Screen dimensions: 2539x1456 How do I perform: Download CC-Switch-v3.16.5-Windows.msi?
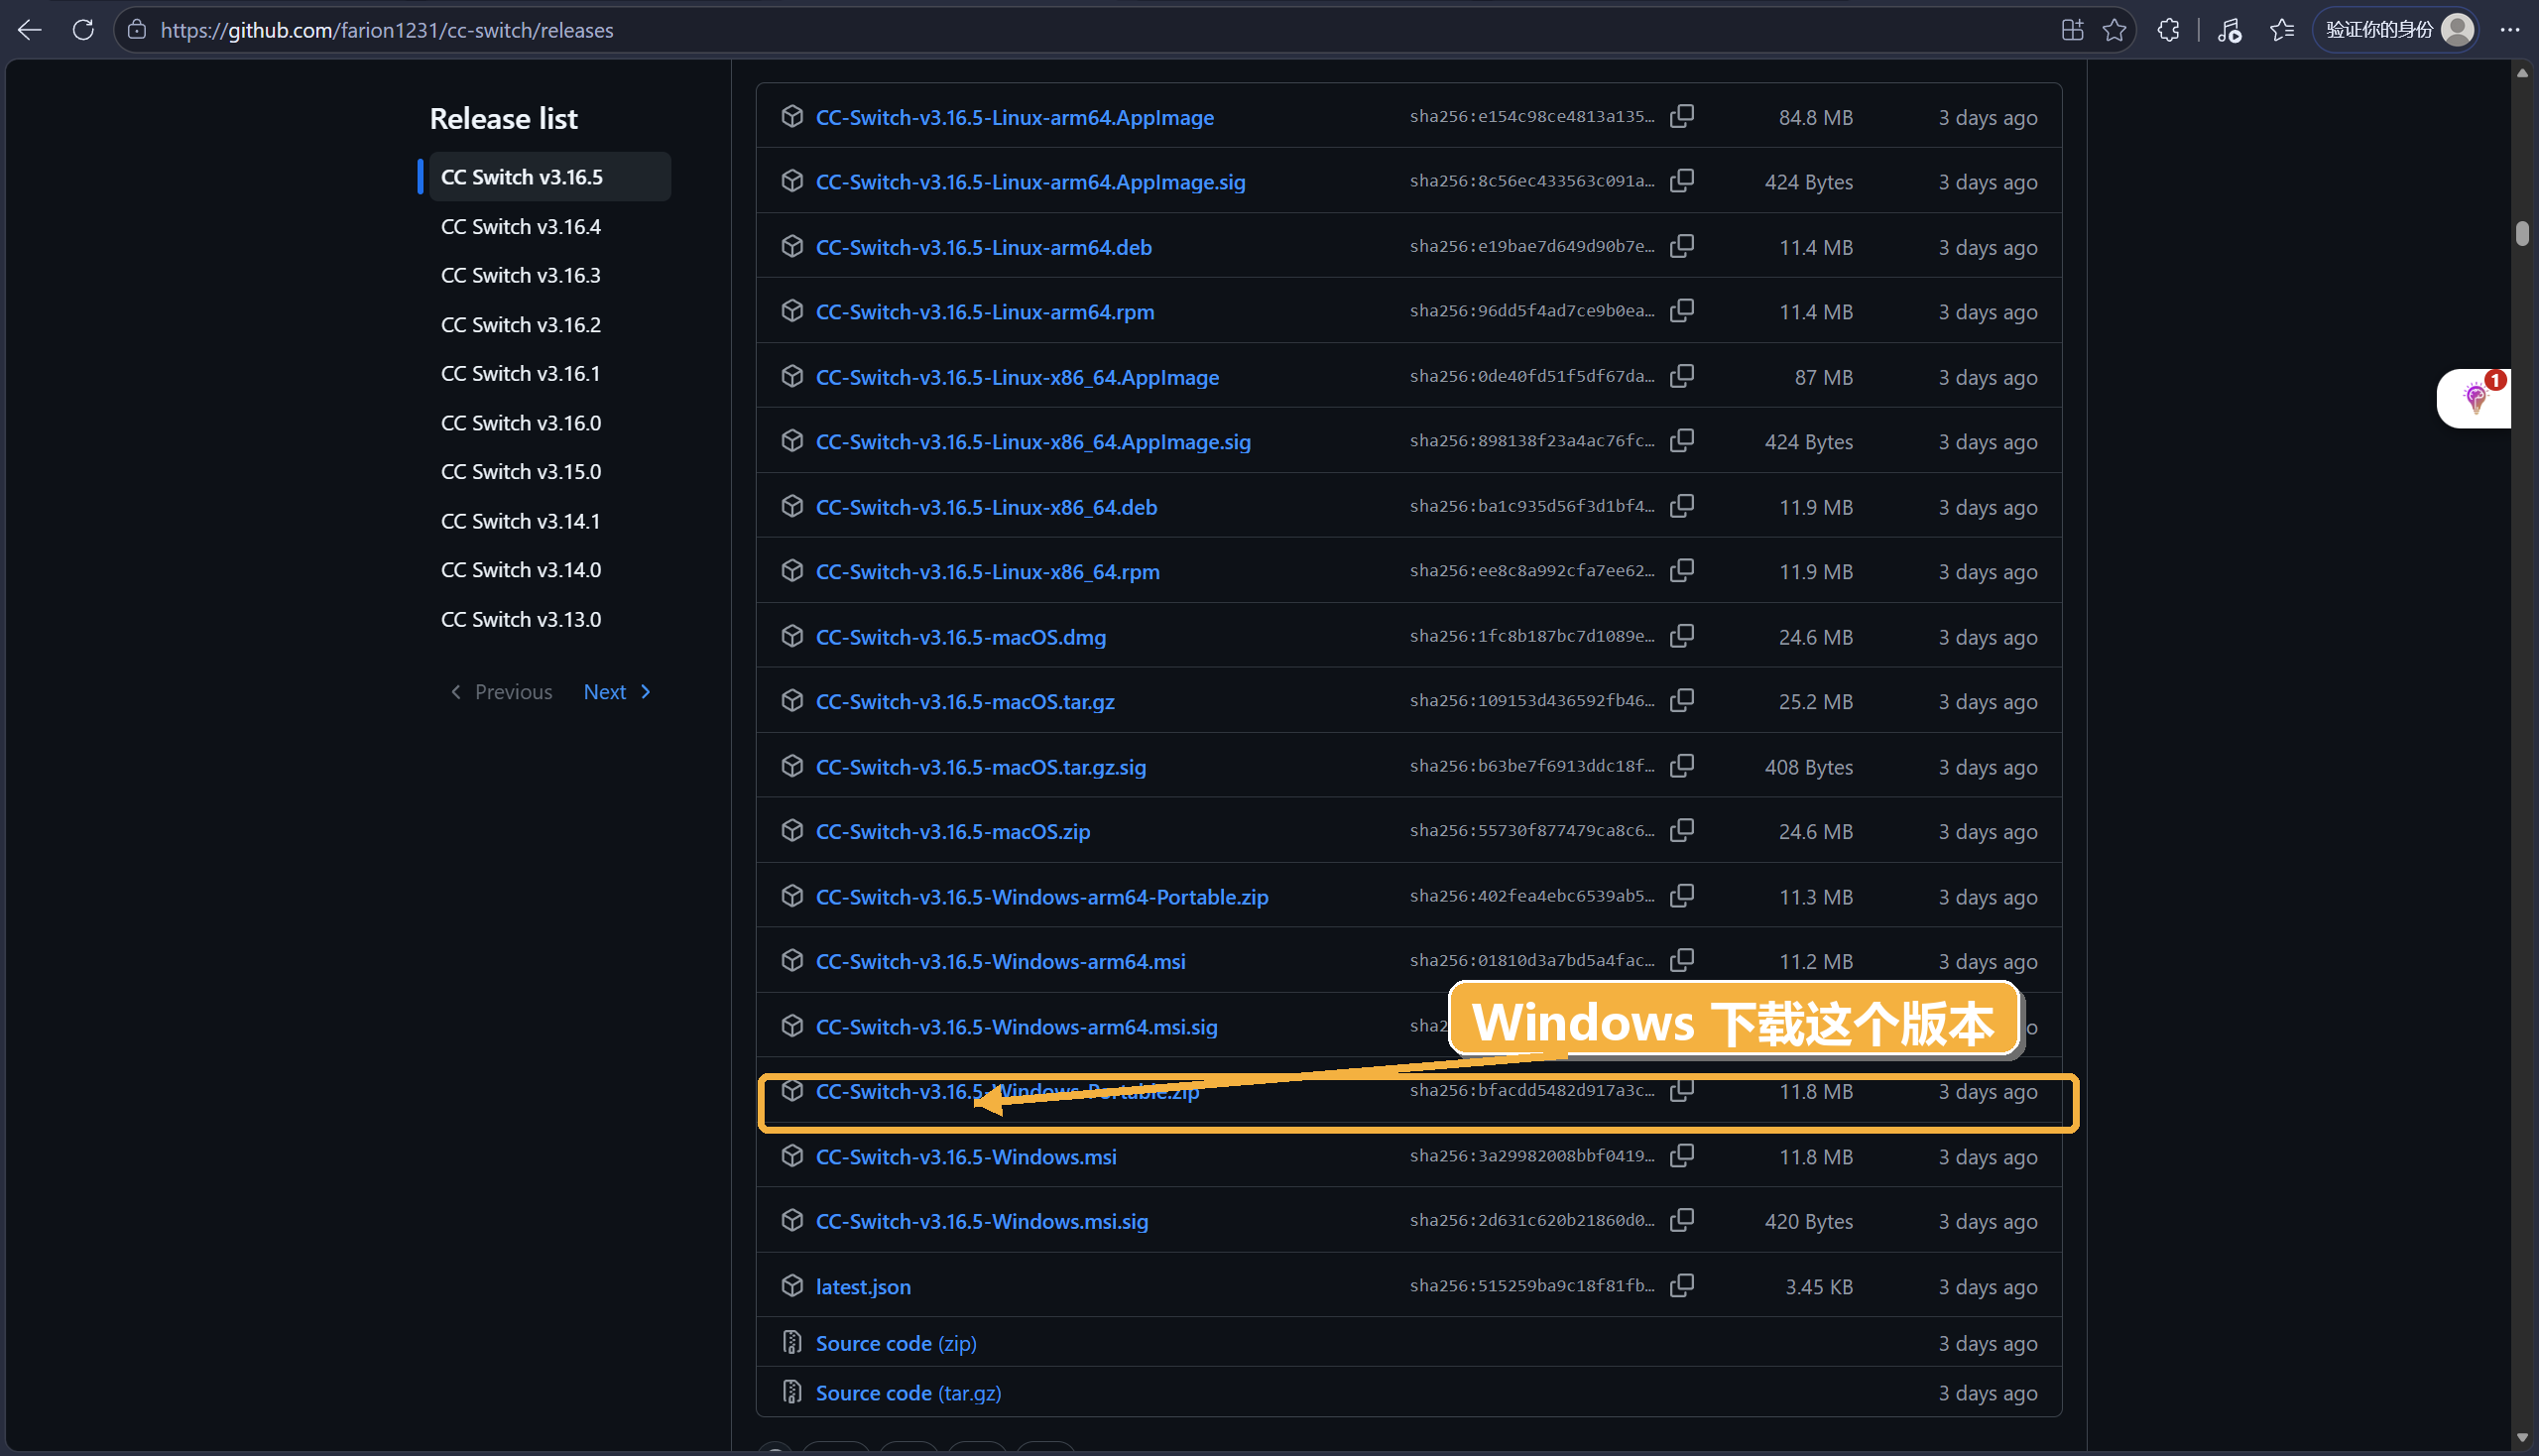(966, 1157)
